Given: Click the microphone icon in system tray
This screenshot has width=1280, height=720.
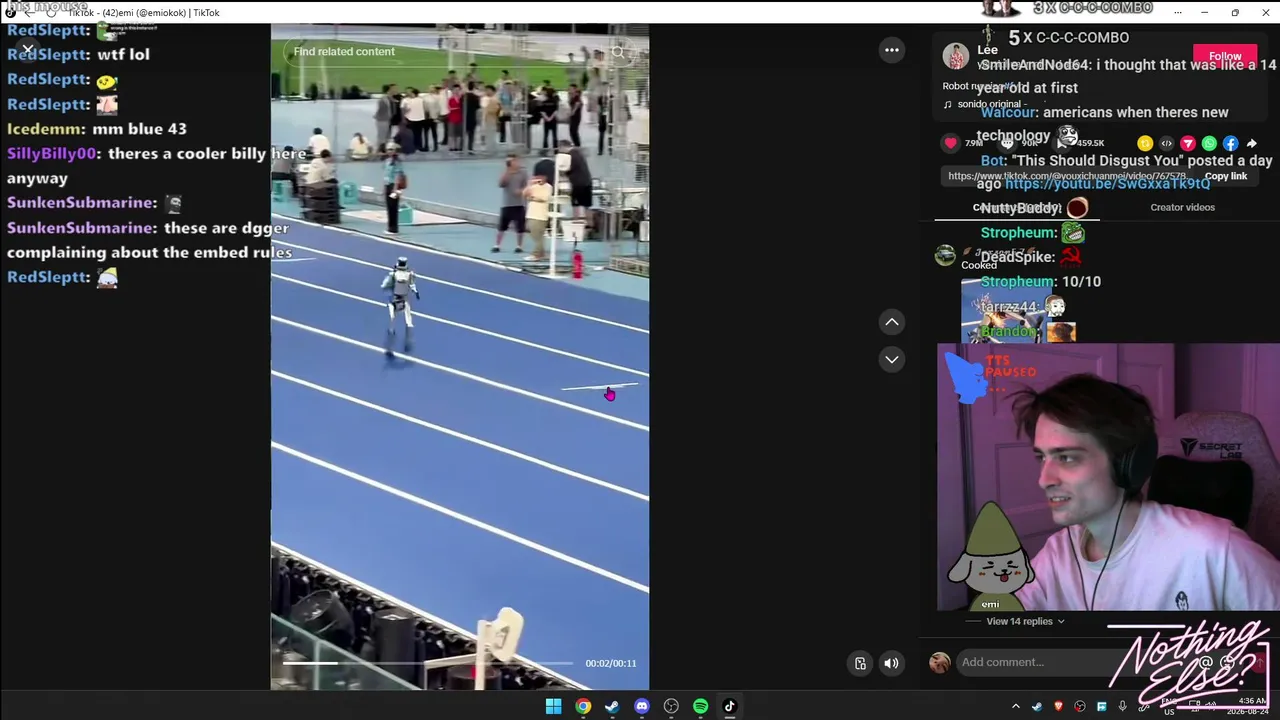Looking at the screenshot, I should 1123,707.
